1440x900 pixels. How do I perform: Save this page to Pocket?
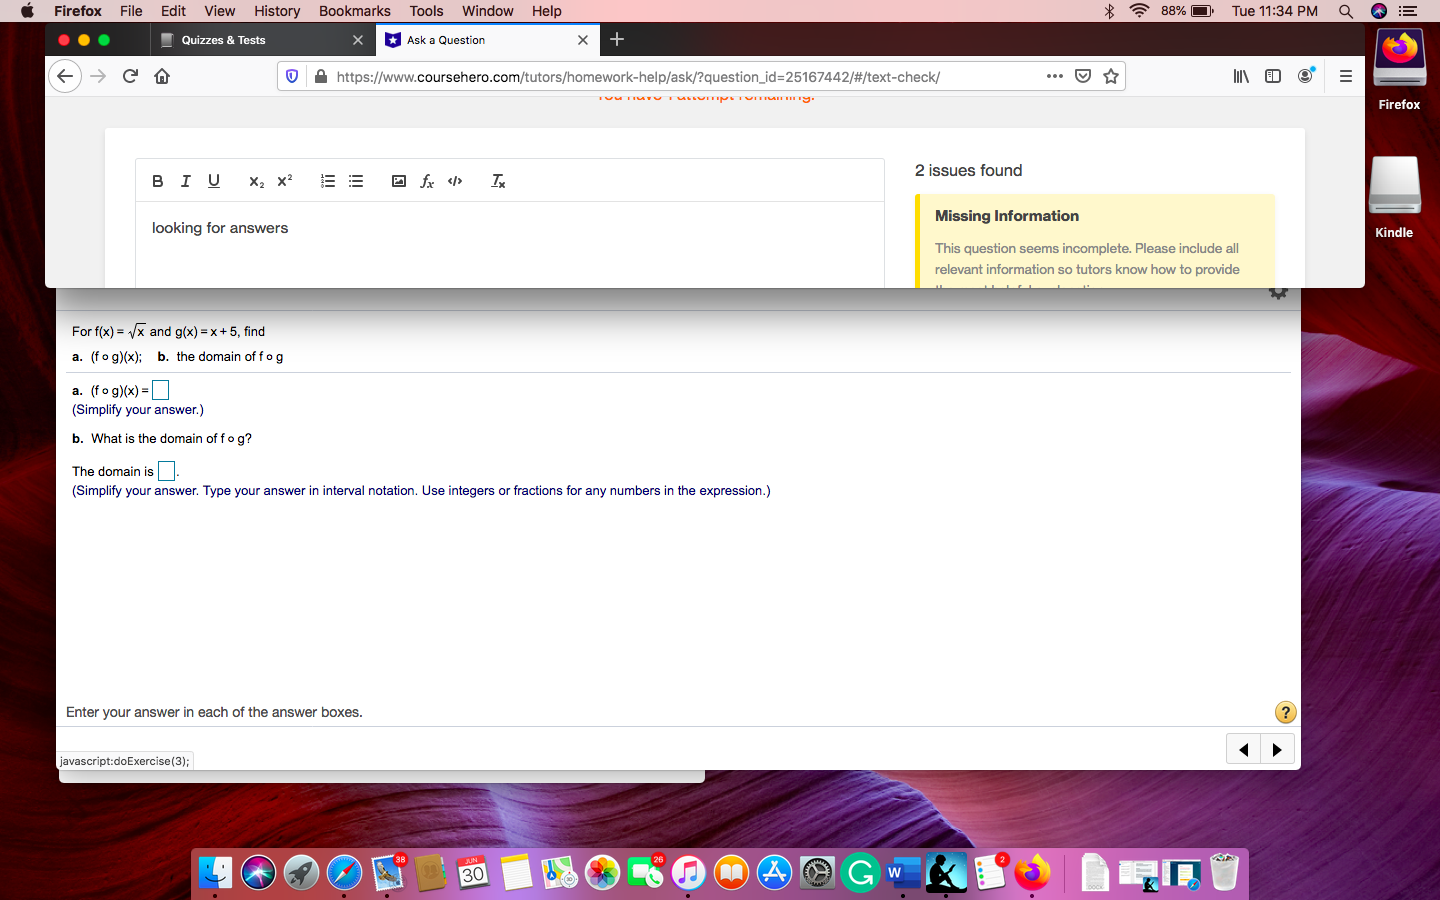pos(1083,76)
